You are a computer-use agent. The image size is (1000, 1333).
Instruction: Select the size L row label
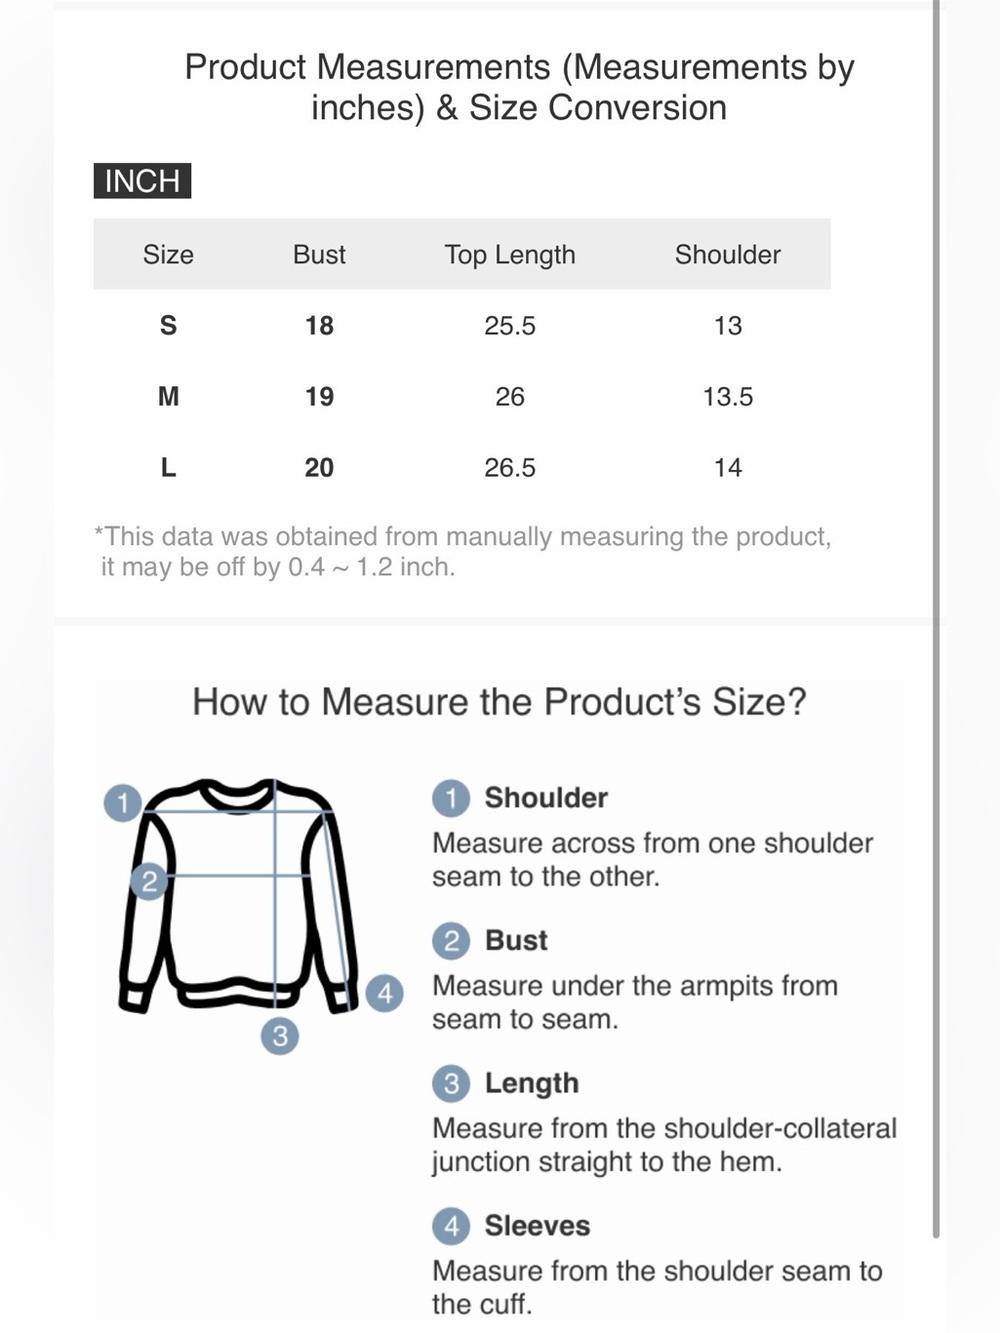(x=168, y=468)
